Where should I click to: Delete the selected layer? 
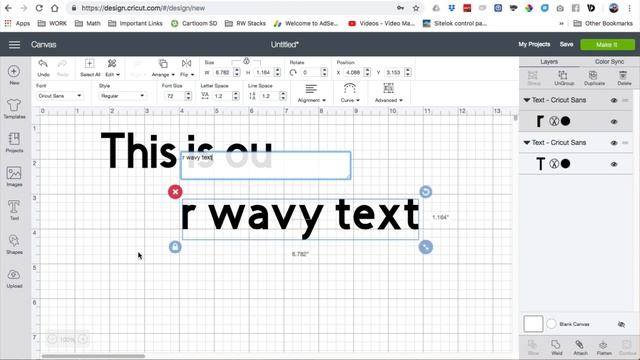pos(624,78)
